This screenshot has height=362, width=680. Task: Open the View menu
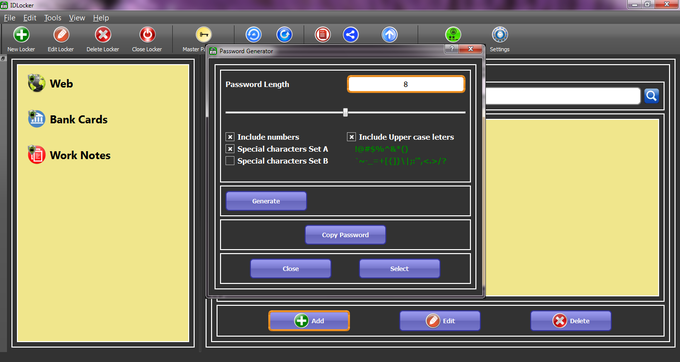click(77, 18)
